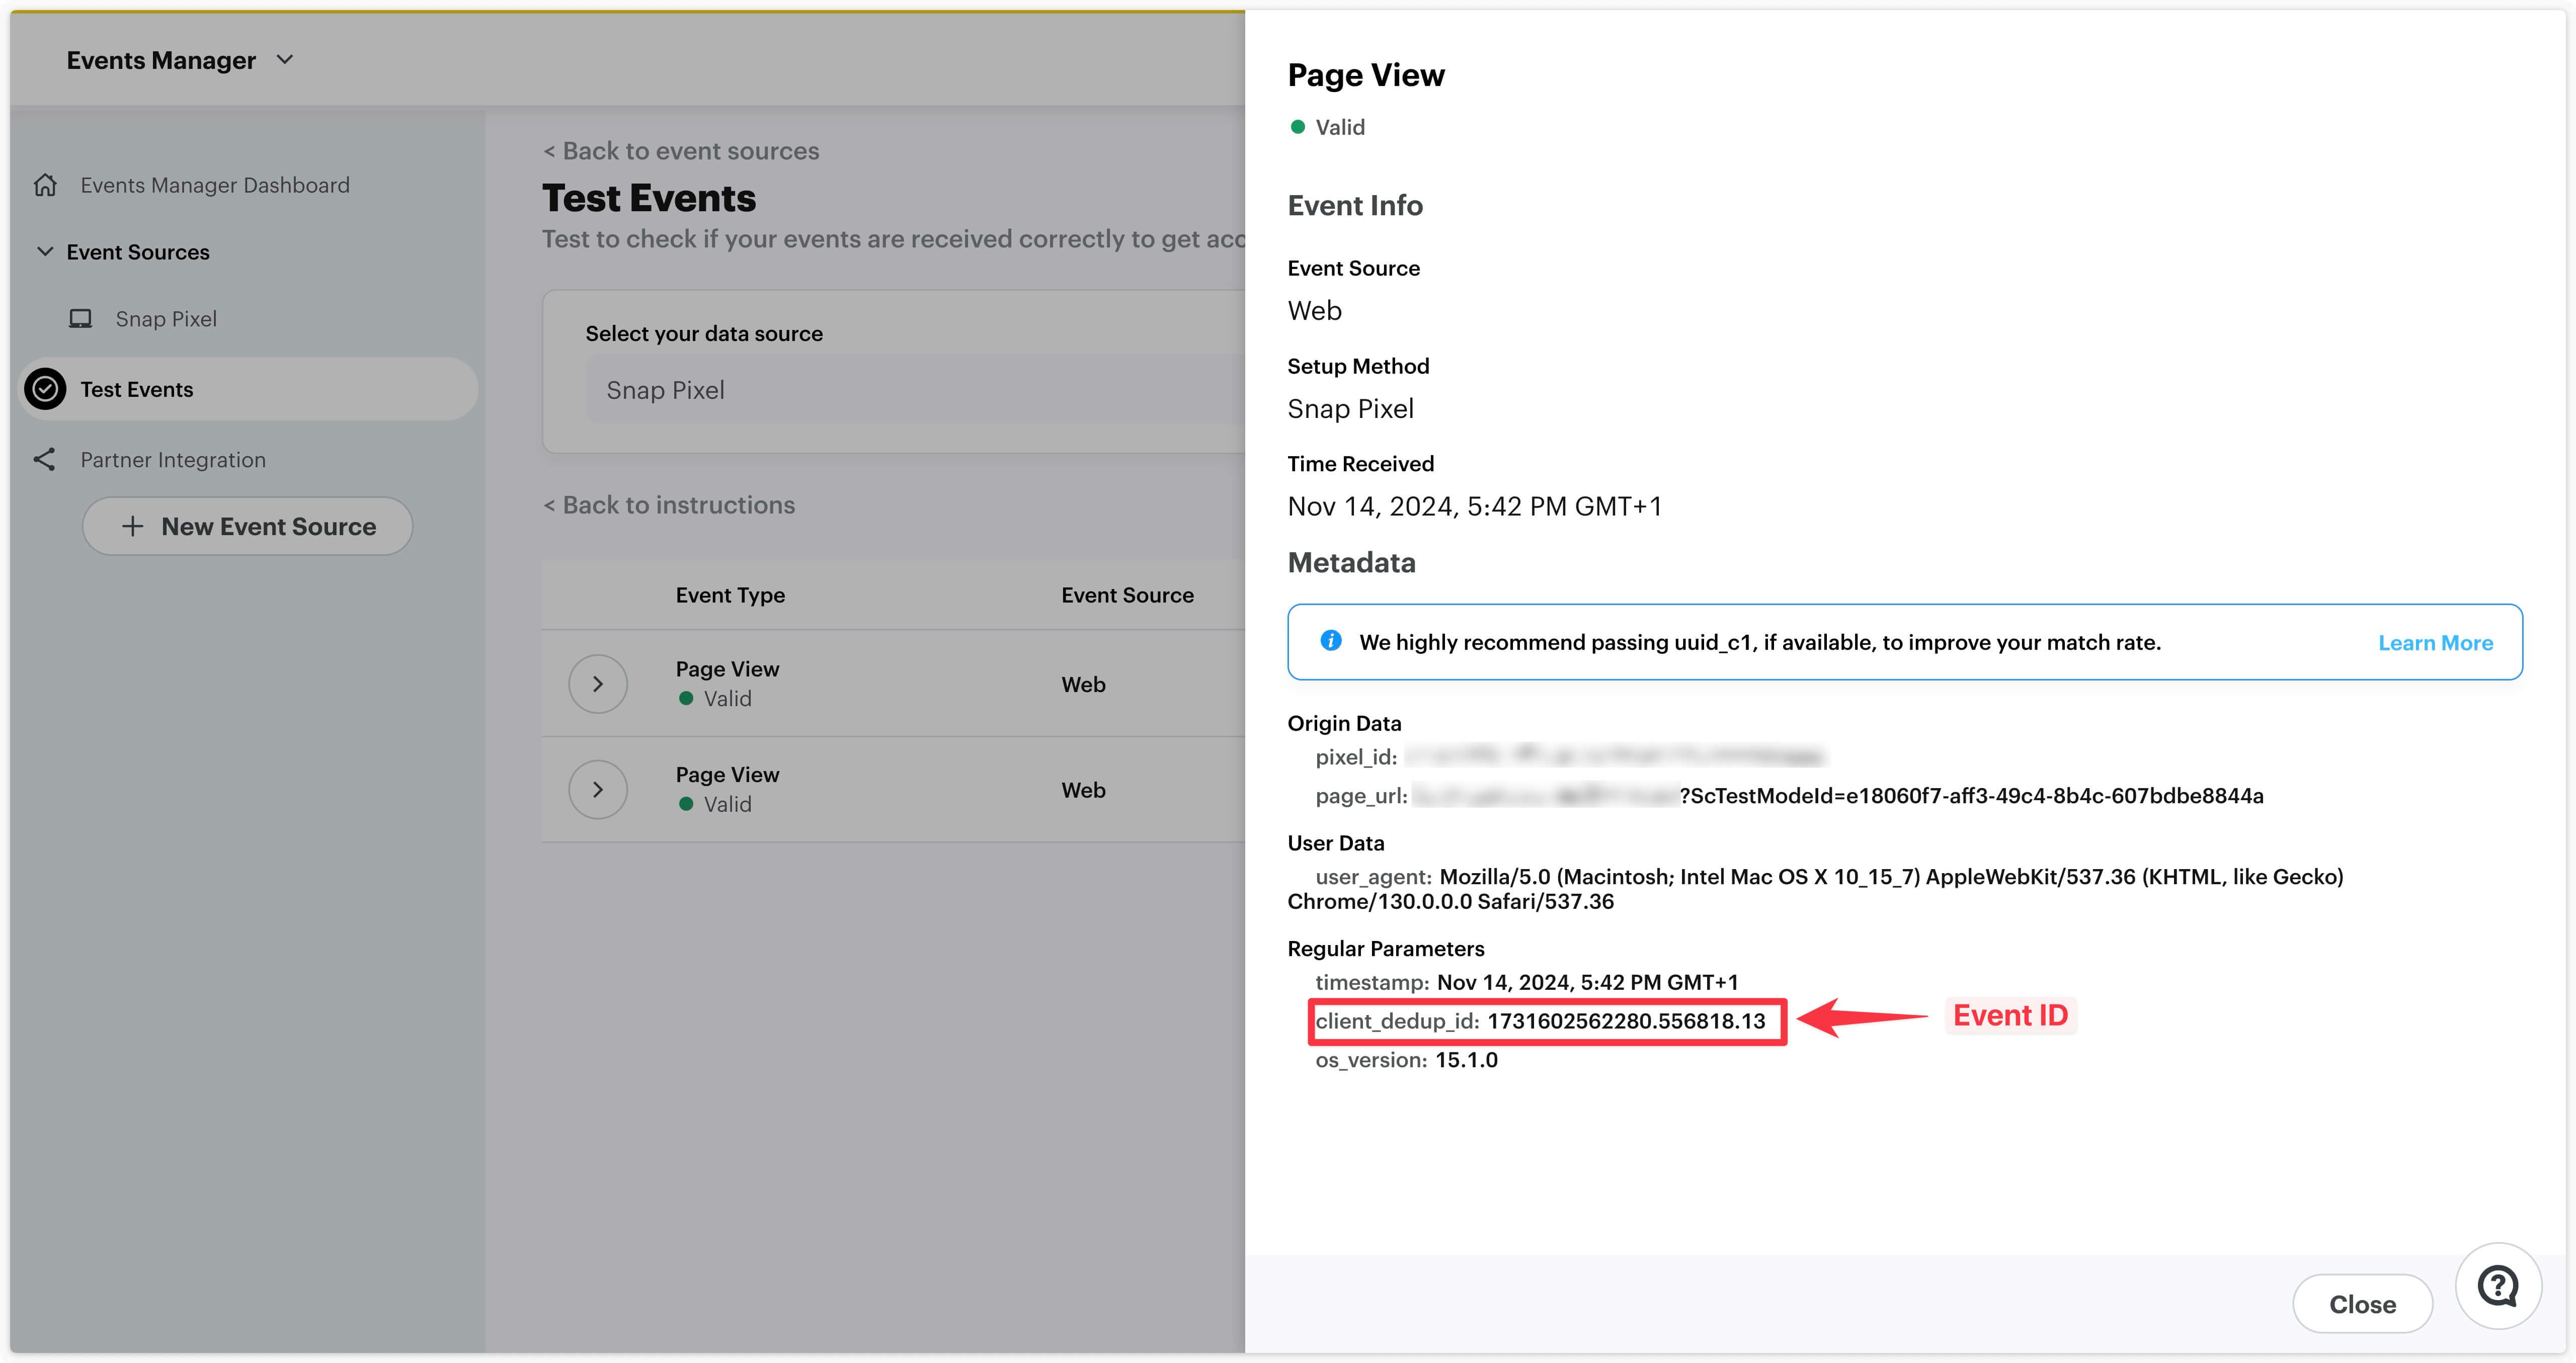Expand the first Page View event row
2576x1363 pixels.
tap(598, 684)
